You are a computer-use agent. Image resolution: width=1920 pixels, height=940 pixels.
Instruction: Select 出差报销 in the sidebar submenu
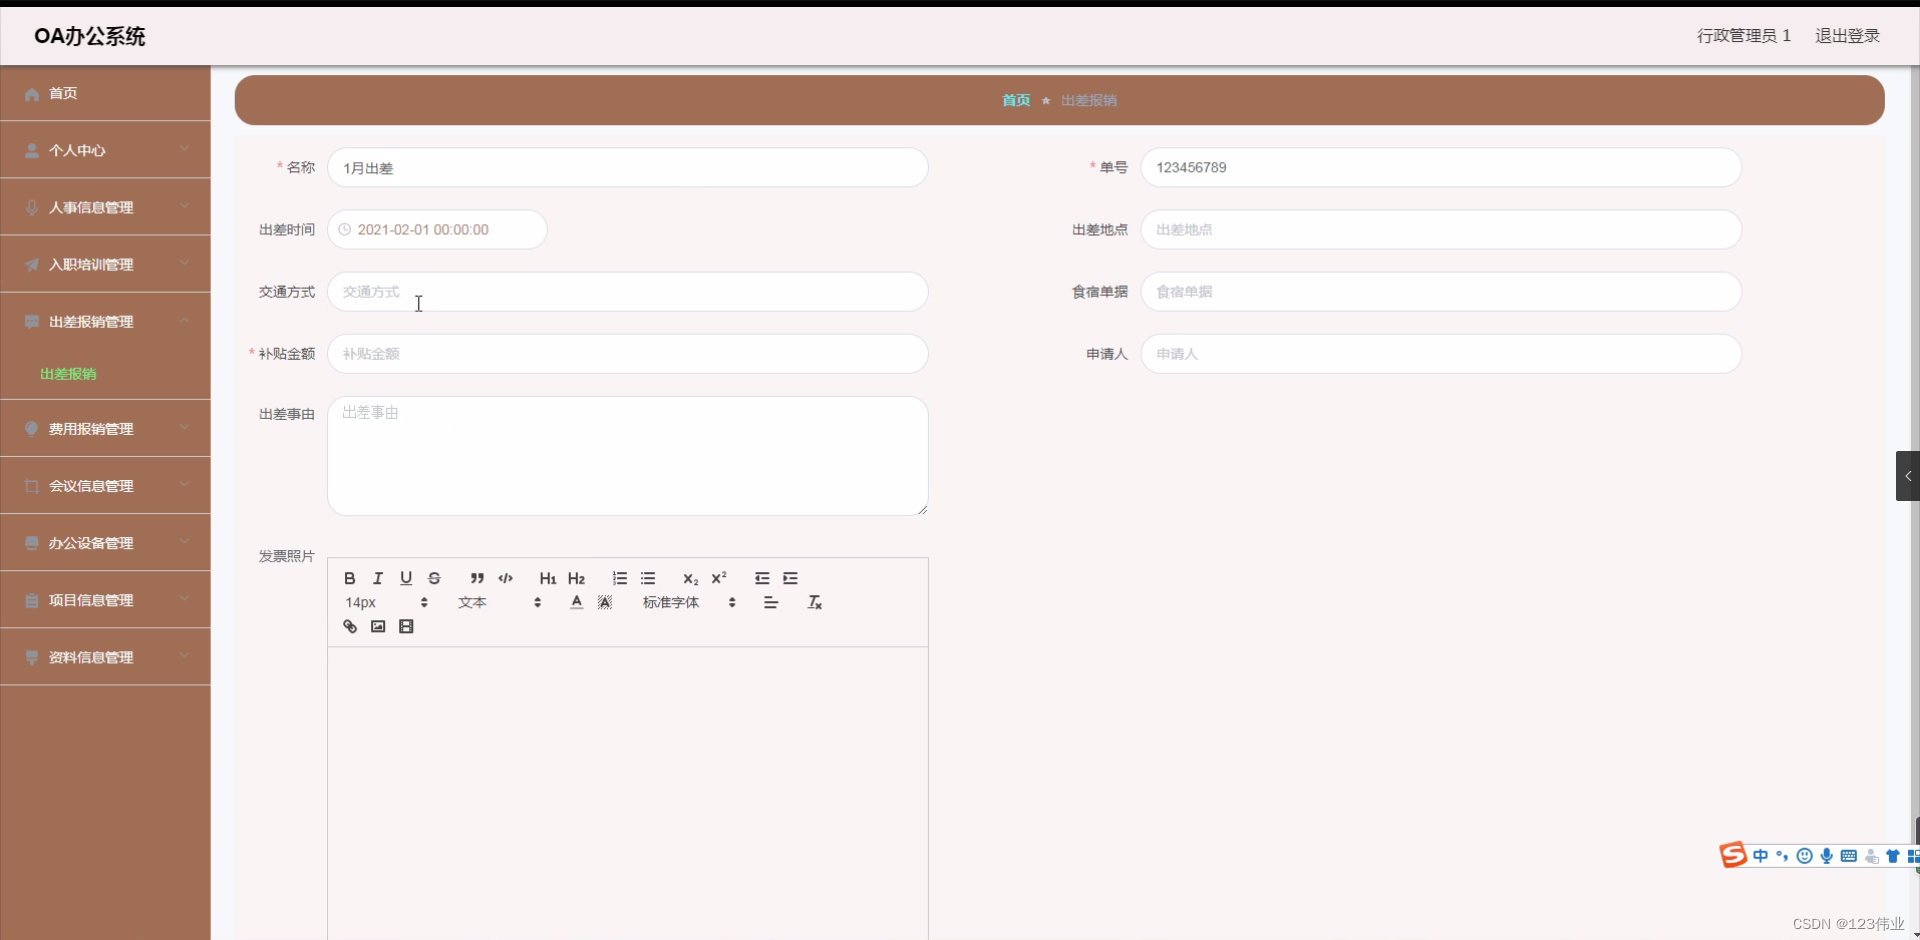tap(67, 373)
